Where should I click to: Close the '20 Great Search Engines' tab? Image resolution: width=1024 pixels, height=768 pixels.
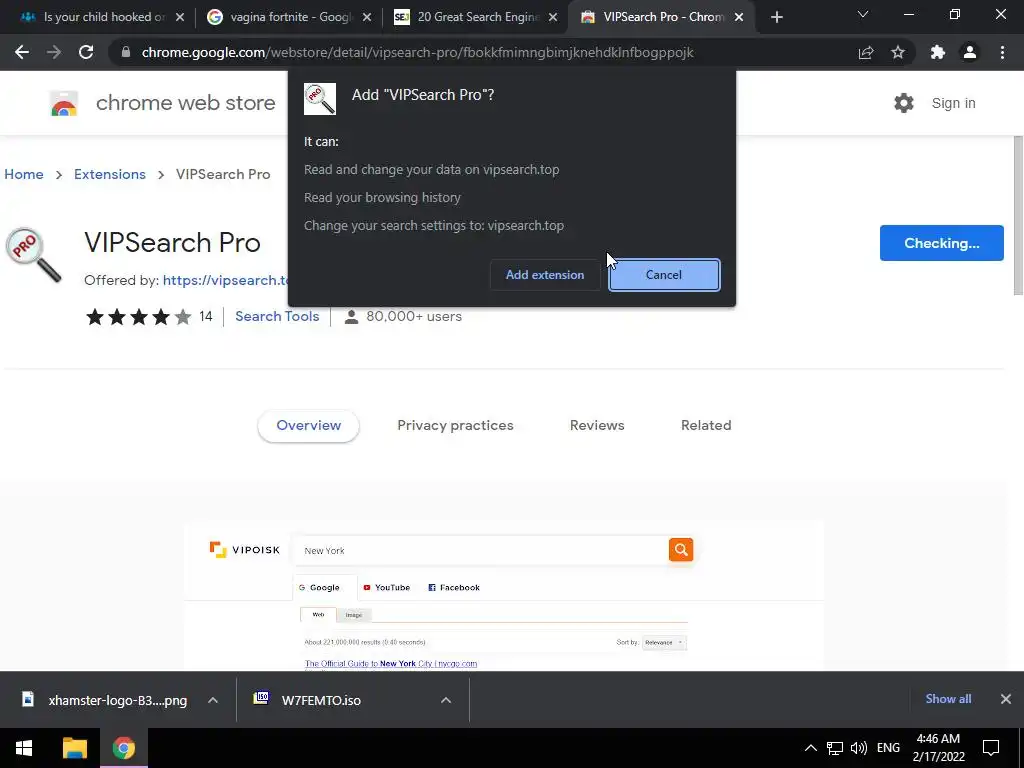pos(553,17)
